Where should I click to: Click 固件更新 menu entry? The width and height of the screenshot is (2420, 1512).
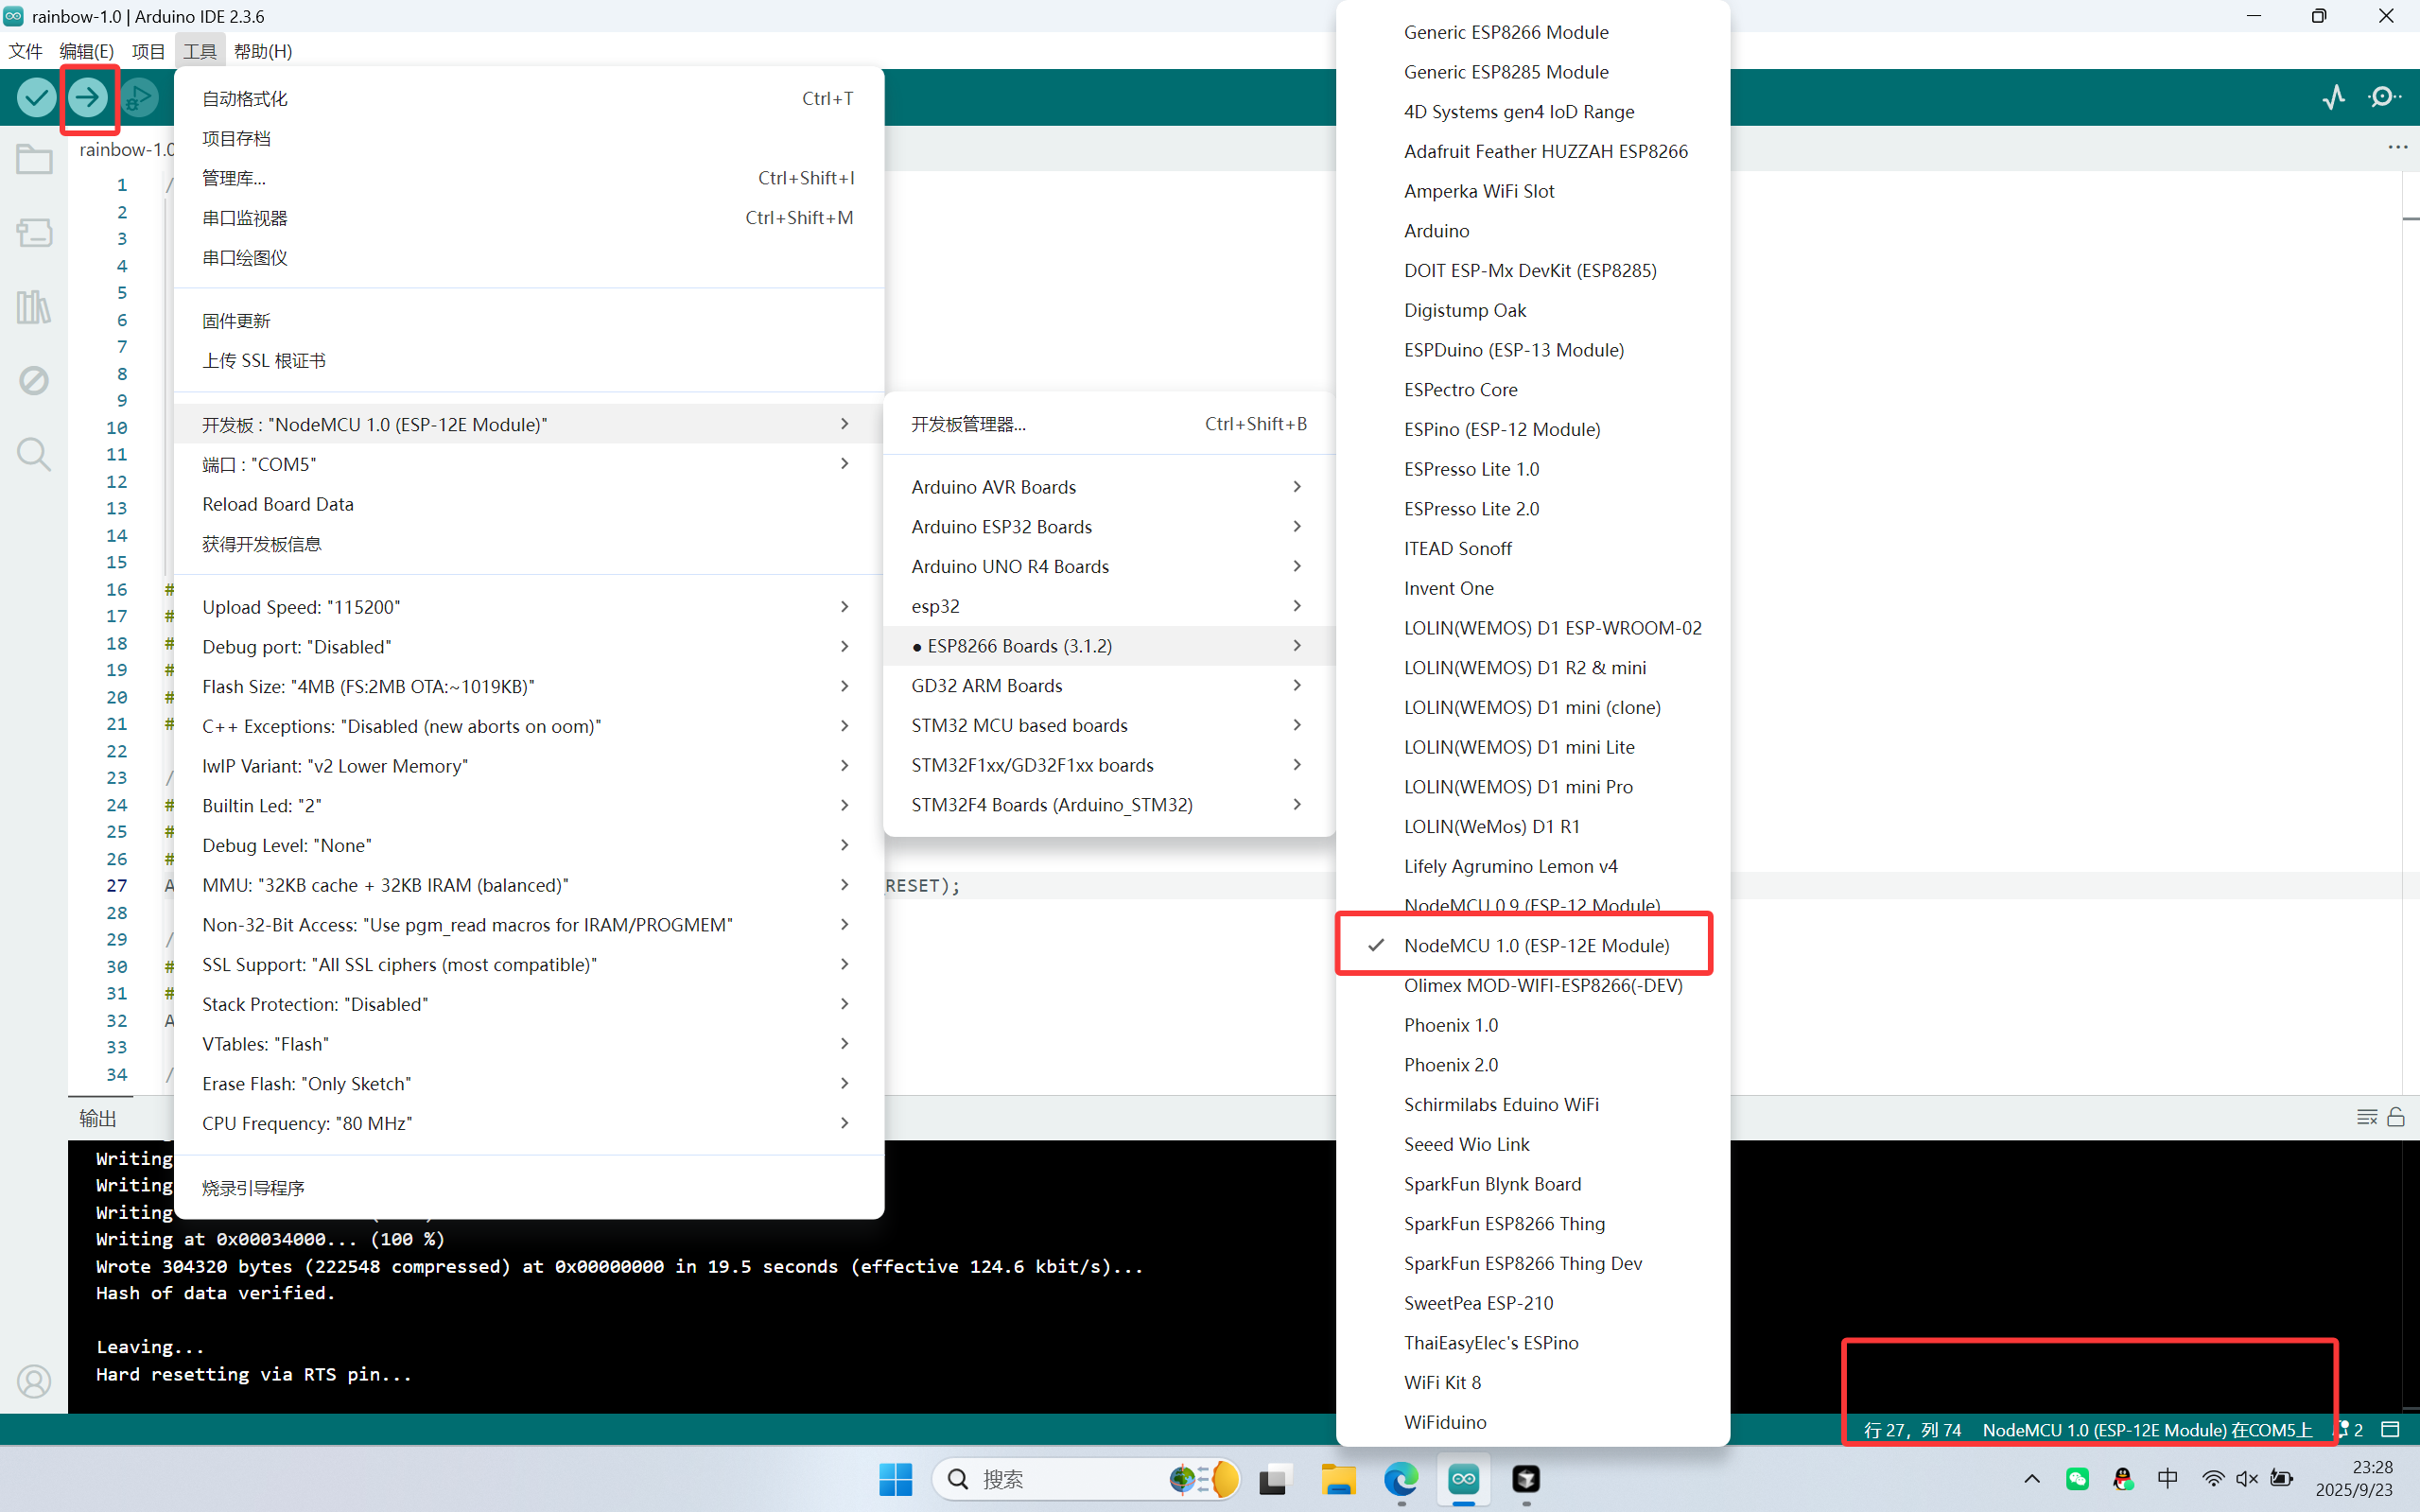[x=529, y=321]
